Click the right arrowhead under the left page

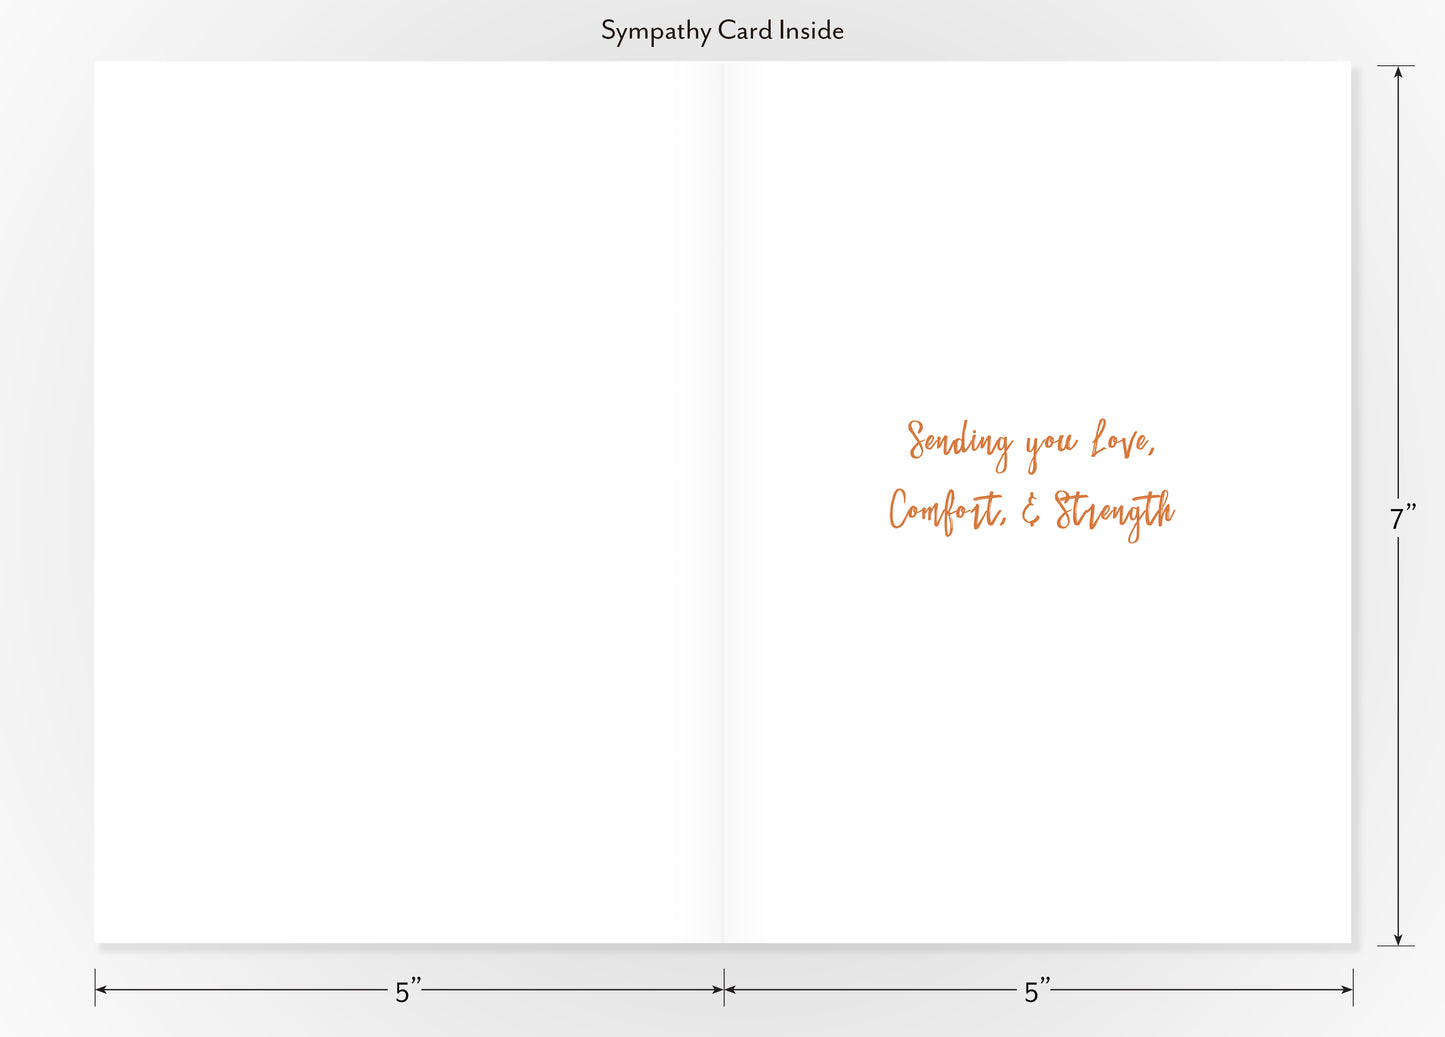[x=717, y=988]
